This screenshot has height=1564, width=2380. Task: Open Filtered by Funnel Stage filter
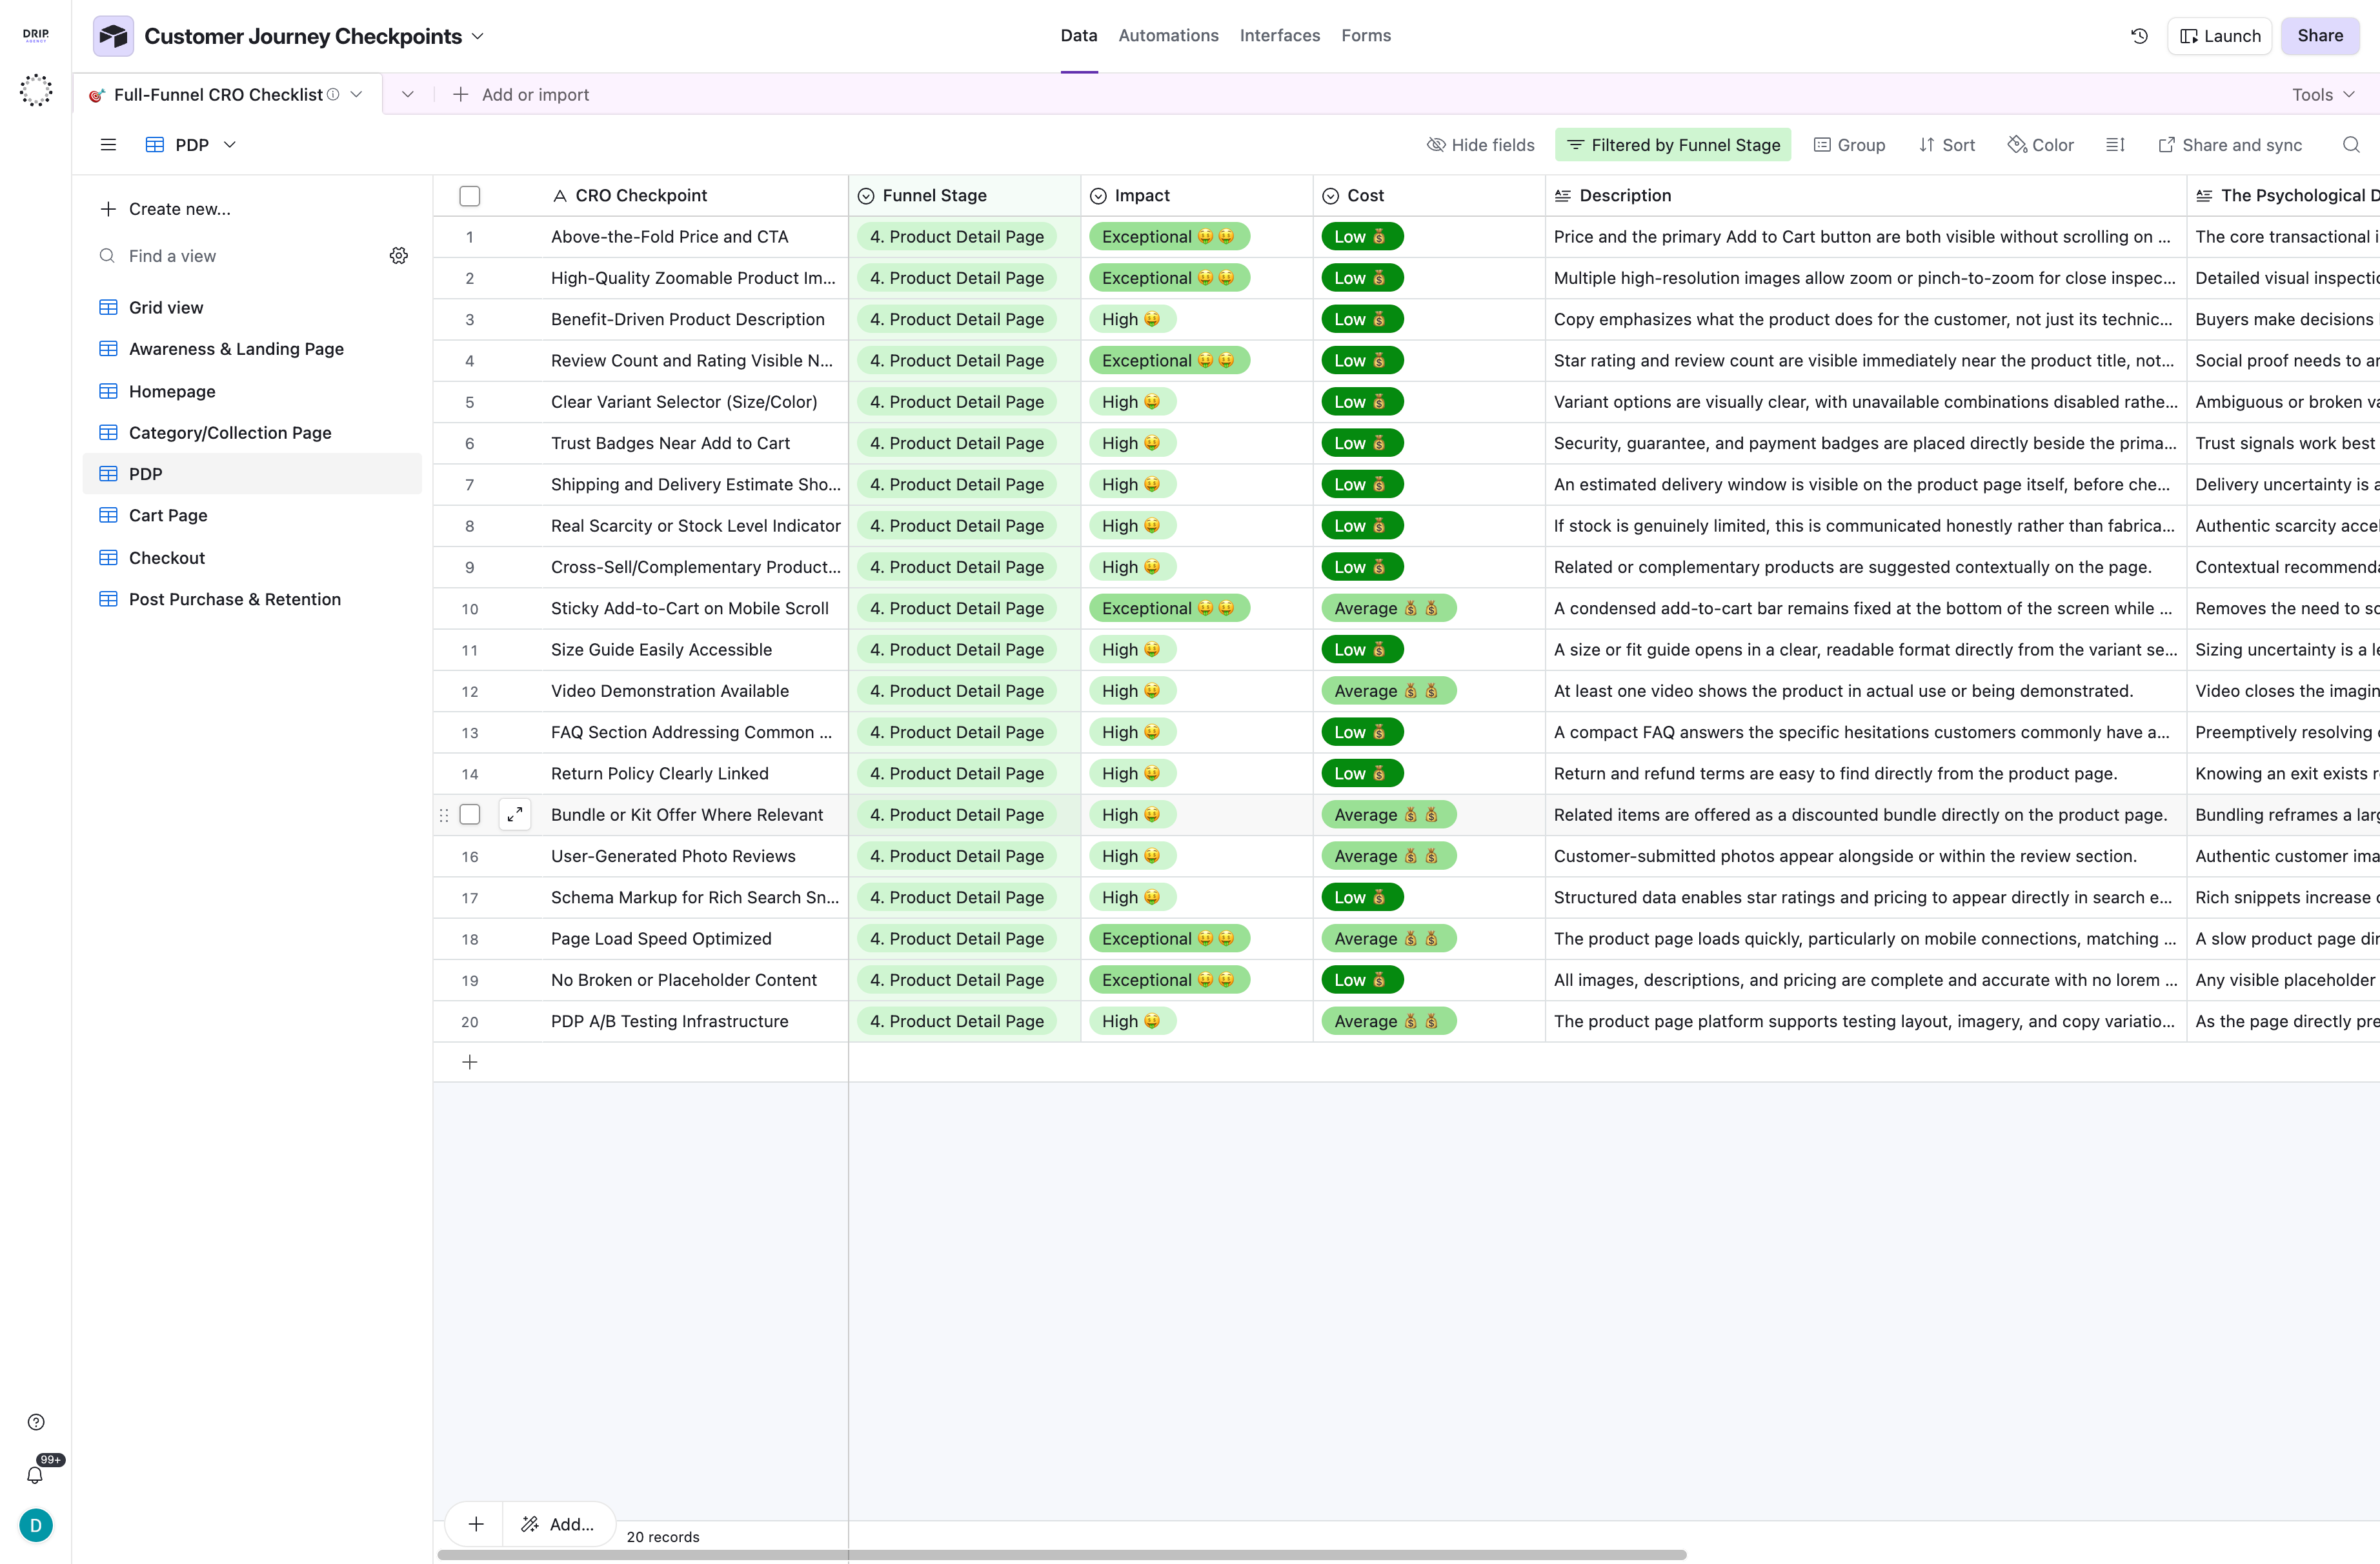point(1673,145)
